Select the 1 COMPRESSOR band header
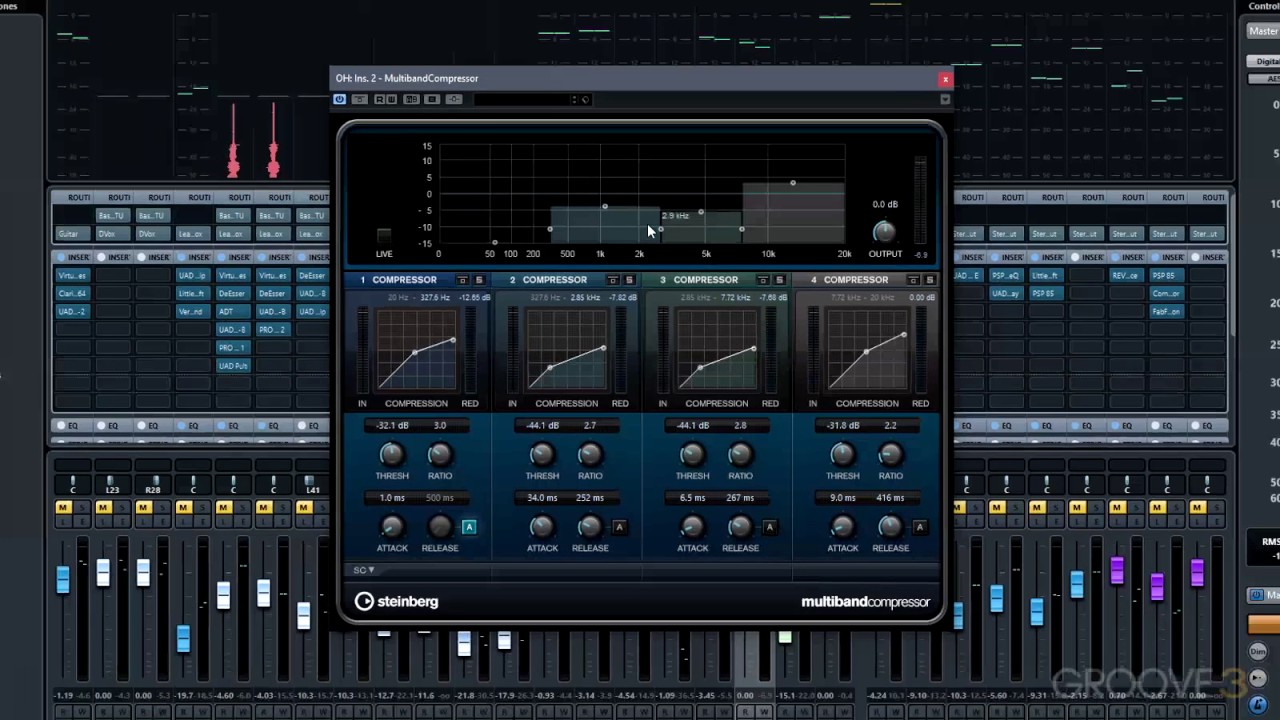 click(x=399, y=280)
